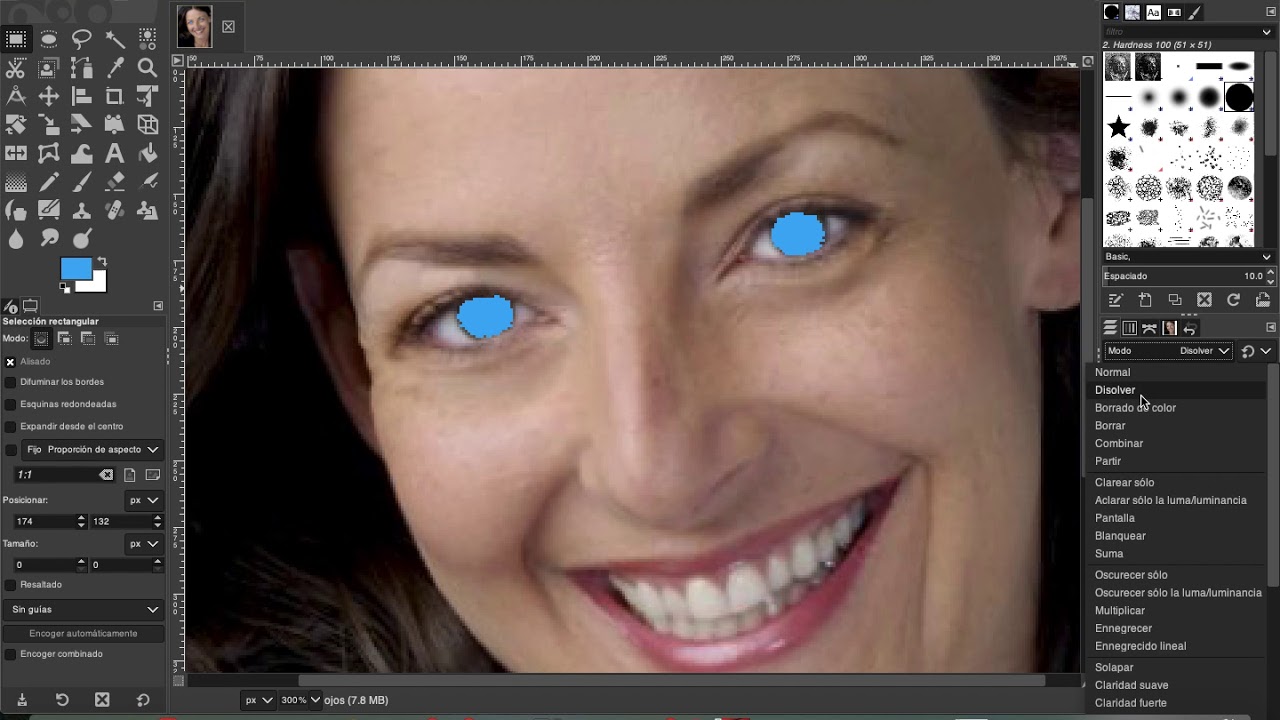This screenshot has height=720, width=1280.
Task: Enable Expandir desde el centro
Action: coord(10,426)
